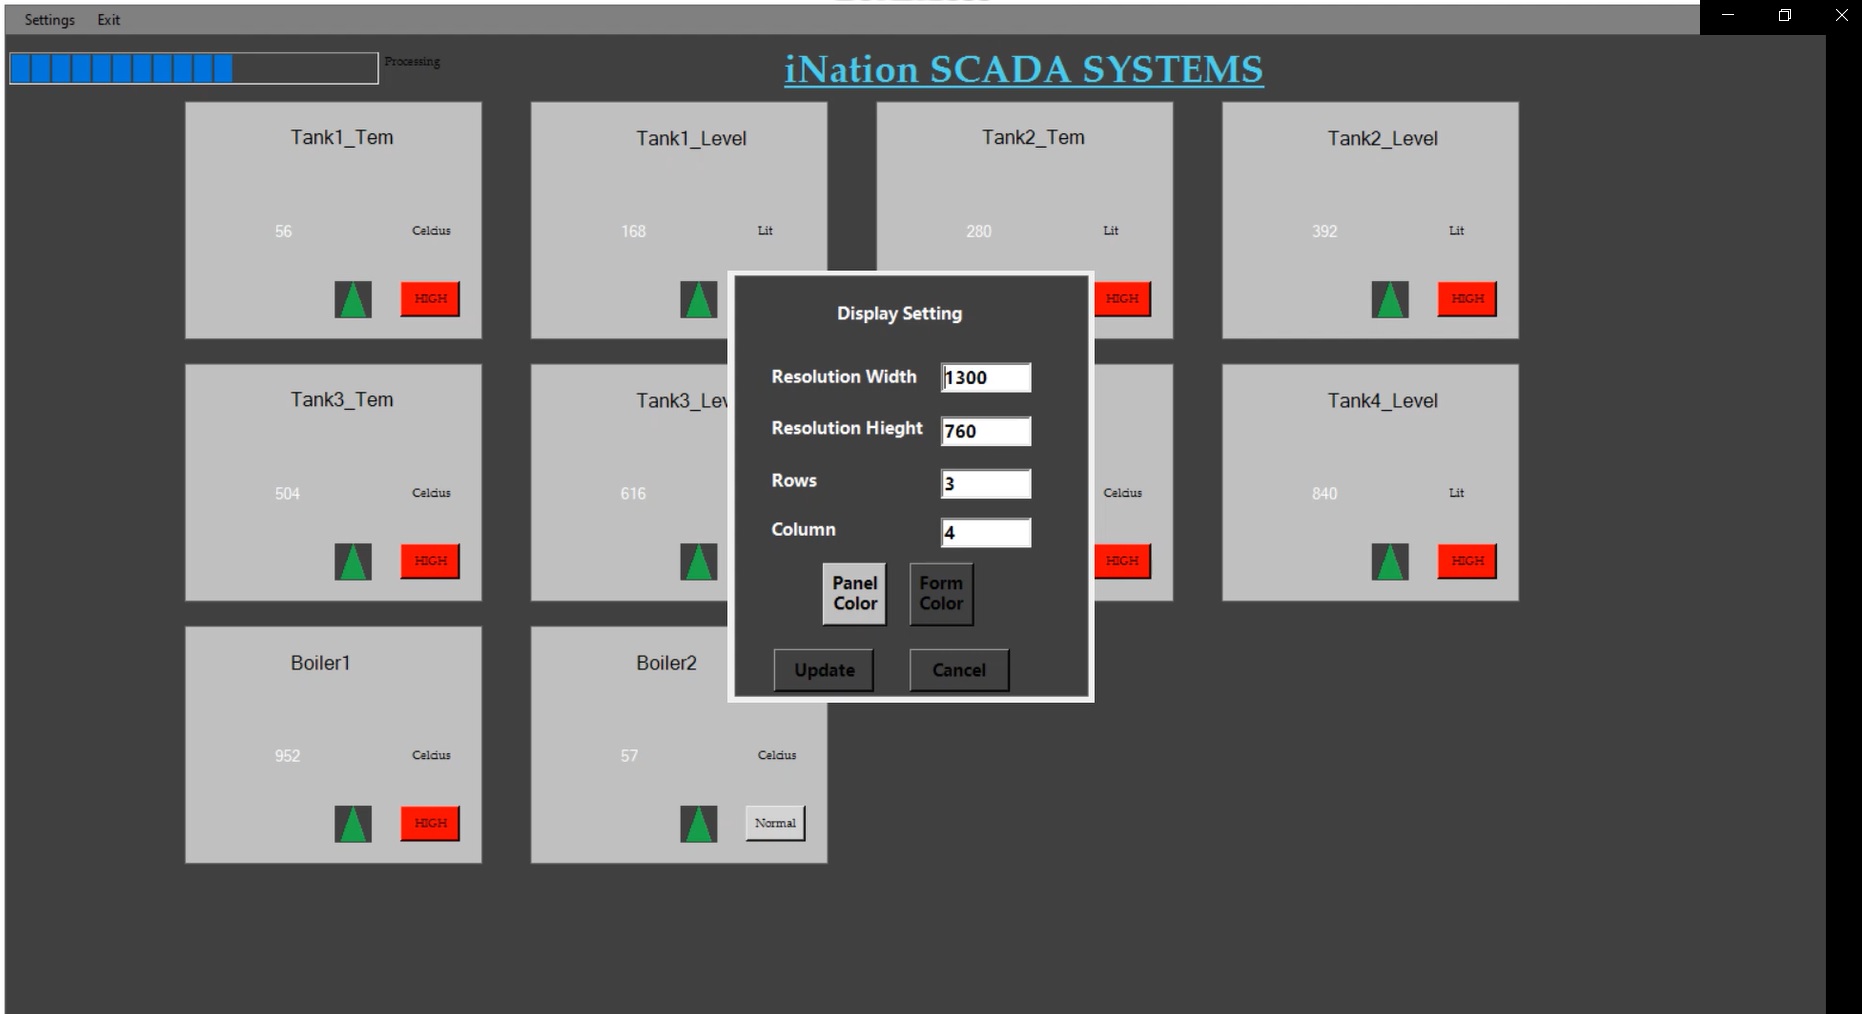Open the Form Color picker
The width and height of the screenshot is (1862, 1014).
click(940, 593)
